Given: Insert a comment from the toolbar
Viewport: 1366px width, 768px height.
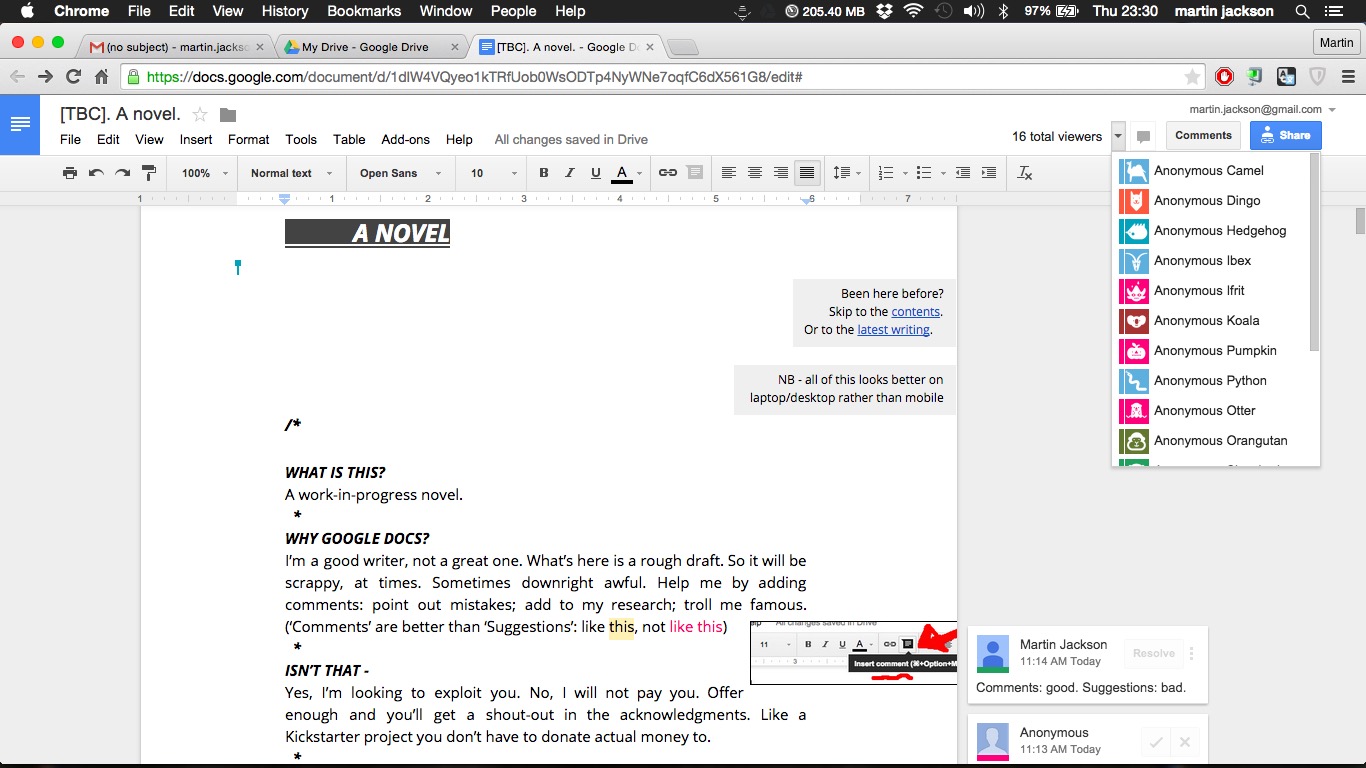Looking at the screenshot, I should (x=695, y=173).
